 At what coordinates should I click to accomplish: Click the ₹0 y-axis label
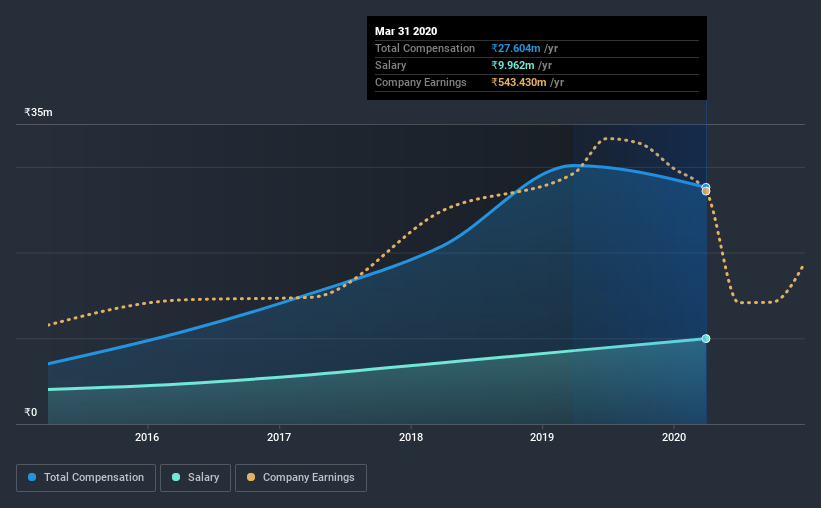tap(31, 412)
